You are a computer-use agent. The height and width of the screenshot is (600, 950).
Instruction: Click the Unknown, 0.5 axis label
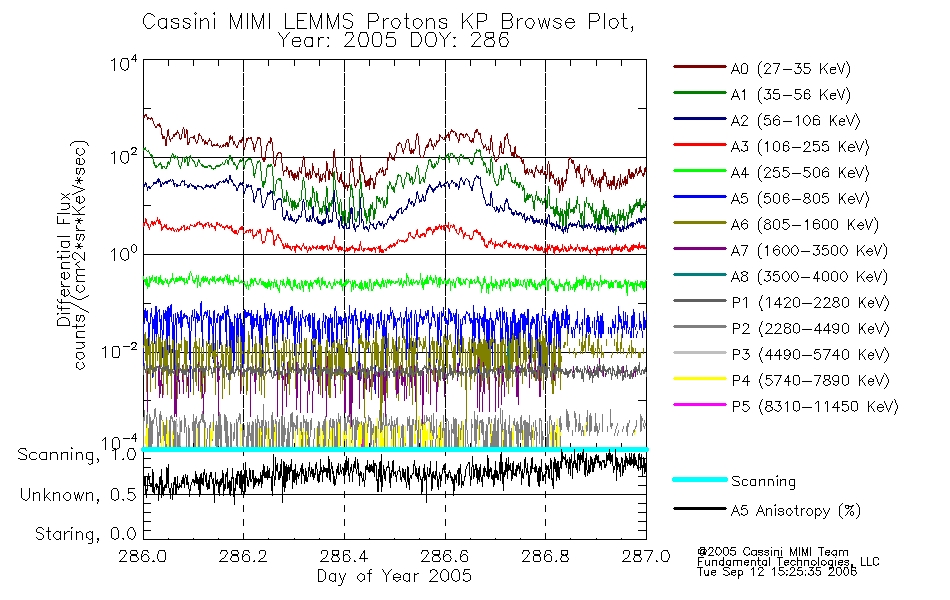pos(78,495)
